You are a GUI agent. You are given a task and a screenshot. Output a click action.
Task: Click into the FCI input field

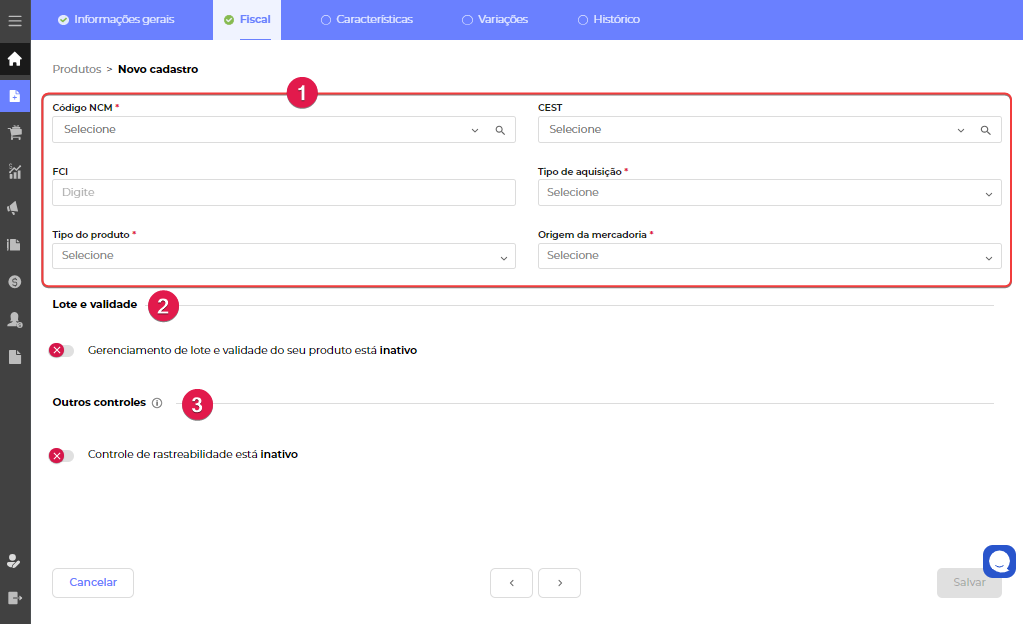click(284, 193)
